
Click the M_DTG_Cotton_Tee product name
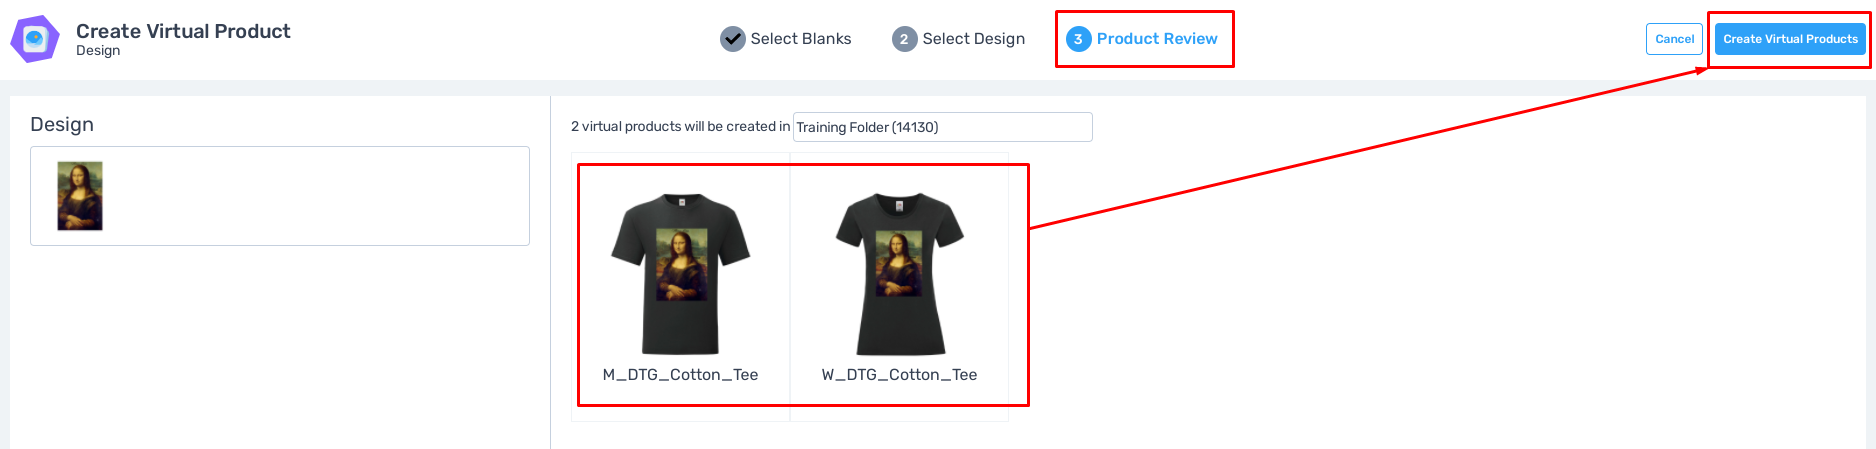tap(680, 375)
